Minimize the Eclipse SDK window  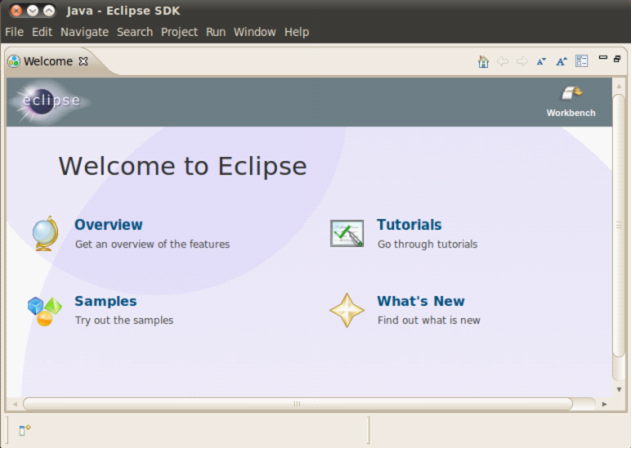pyautogui.click(x=33, y=10)
